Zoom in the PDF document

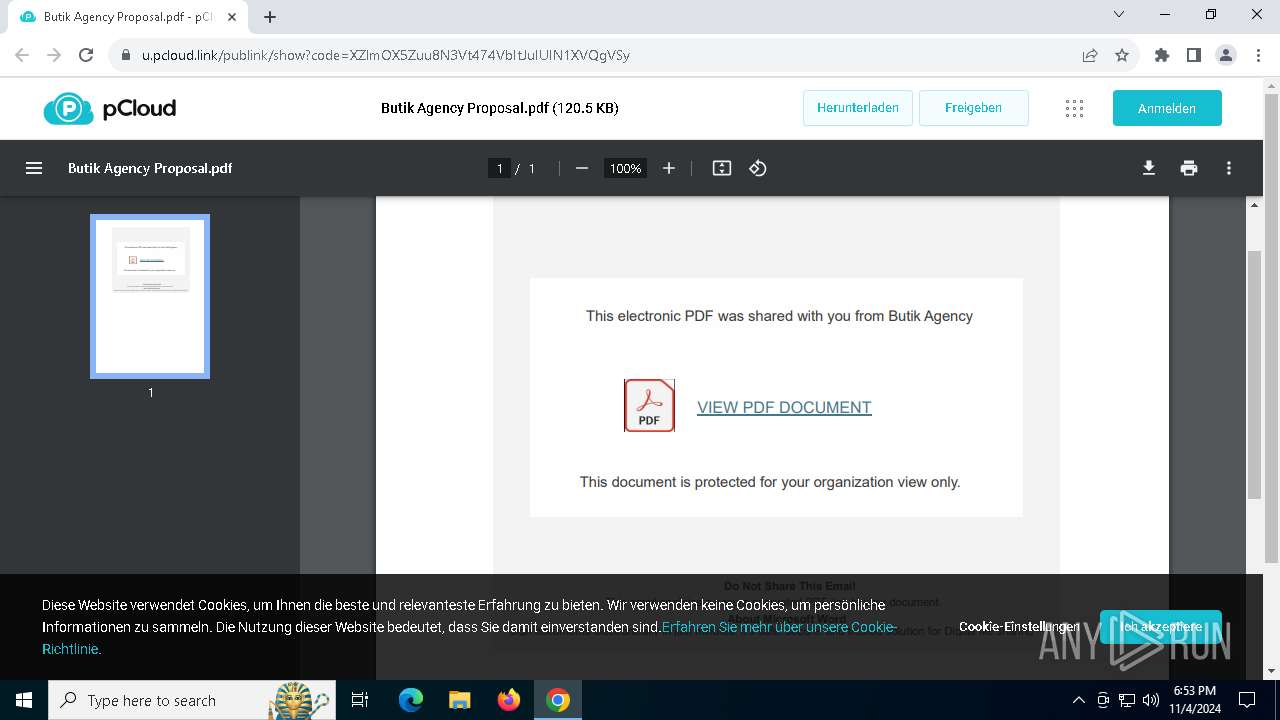(x=669, y=168)
